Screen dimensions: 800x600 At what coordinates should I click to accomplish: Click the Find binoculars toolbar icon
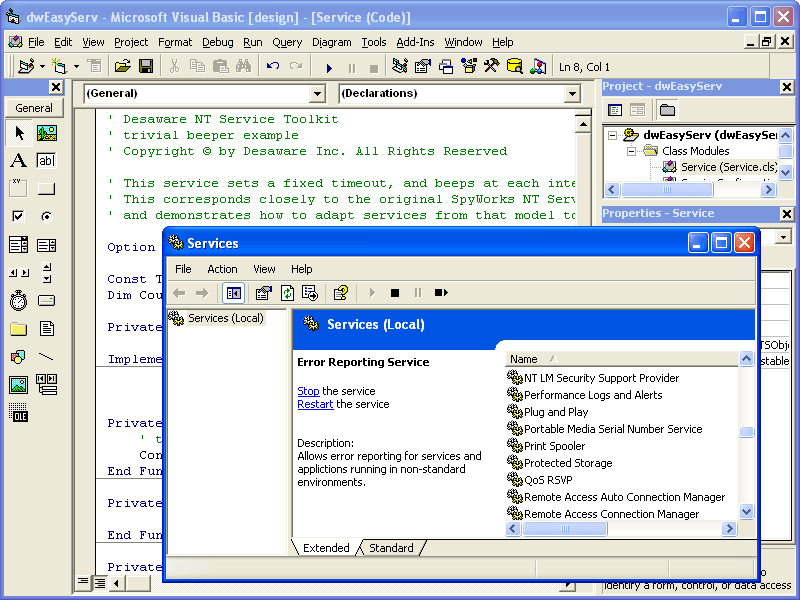pyautogui.click(x=243, y=66)
